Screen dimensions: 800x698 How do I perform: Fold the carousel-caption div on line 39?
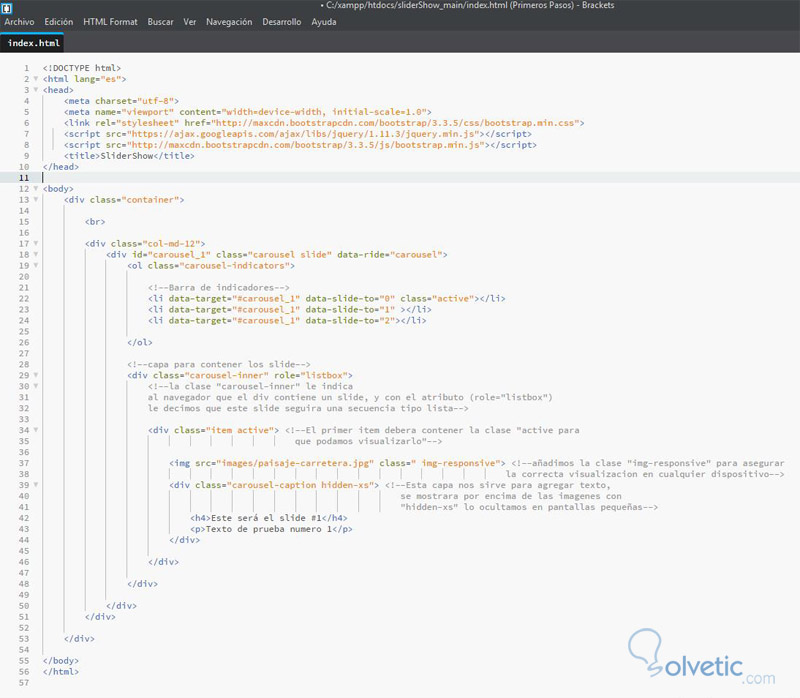coord(34,485)
